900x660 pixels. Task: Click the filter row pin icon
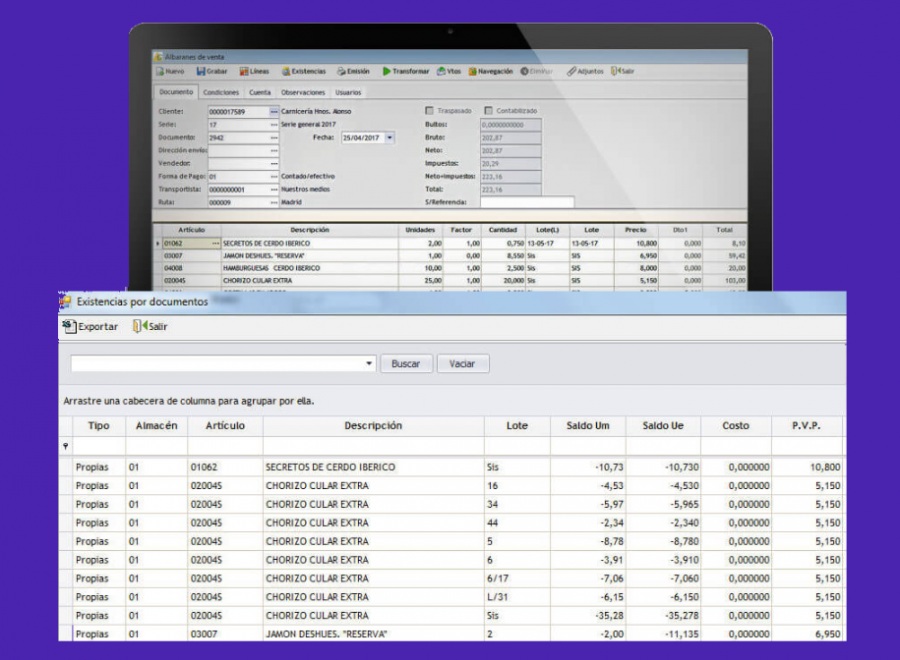point(65,446)
